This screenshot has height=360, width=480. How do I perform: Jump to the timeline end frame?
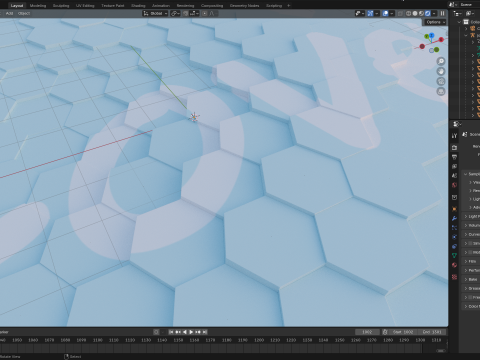click(x=205, y=332)
